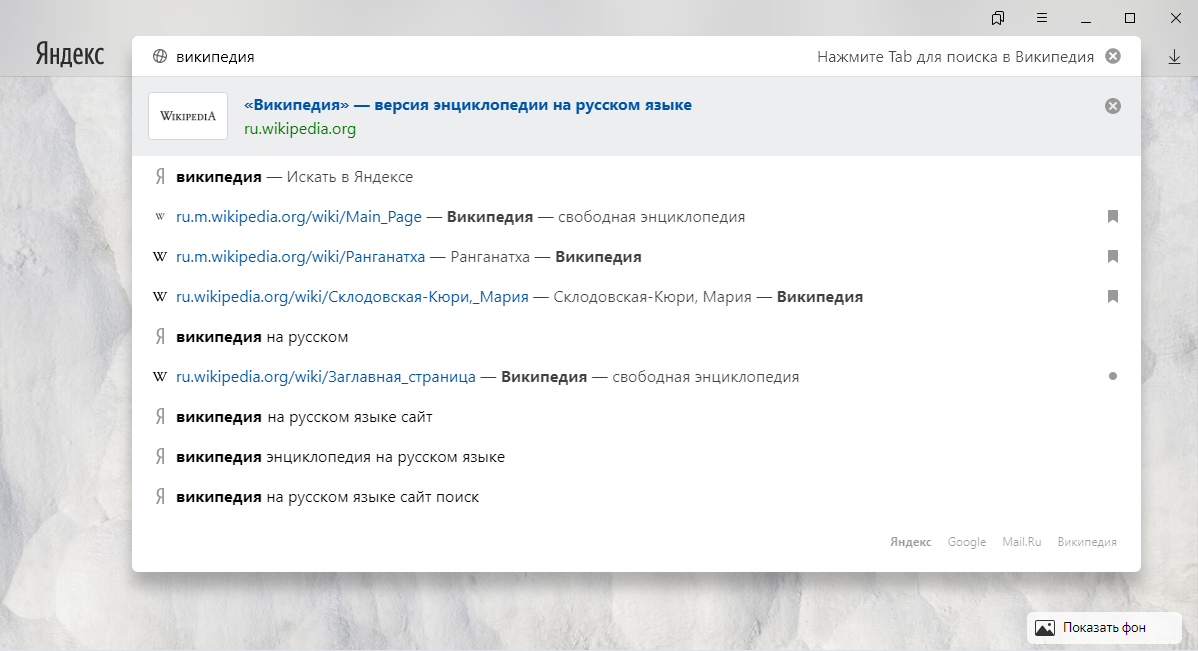Open ru.m.wikipedia.org/wiki/Ранганатха suggestion

(x=636, y=257)
